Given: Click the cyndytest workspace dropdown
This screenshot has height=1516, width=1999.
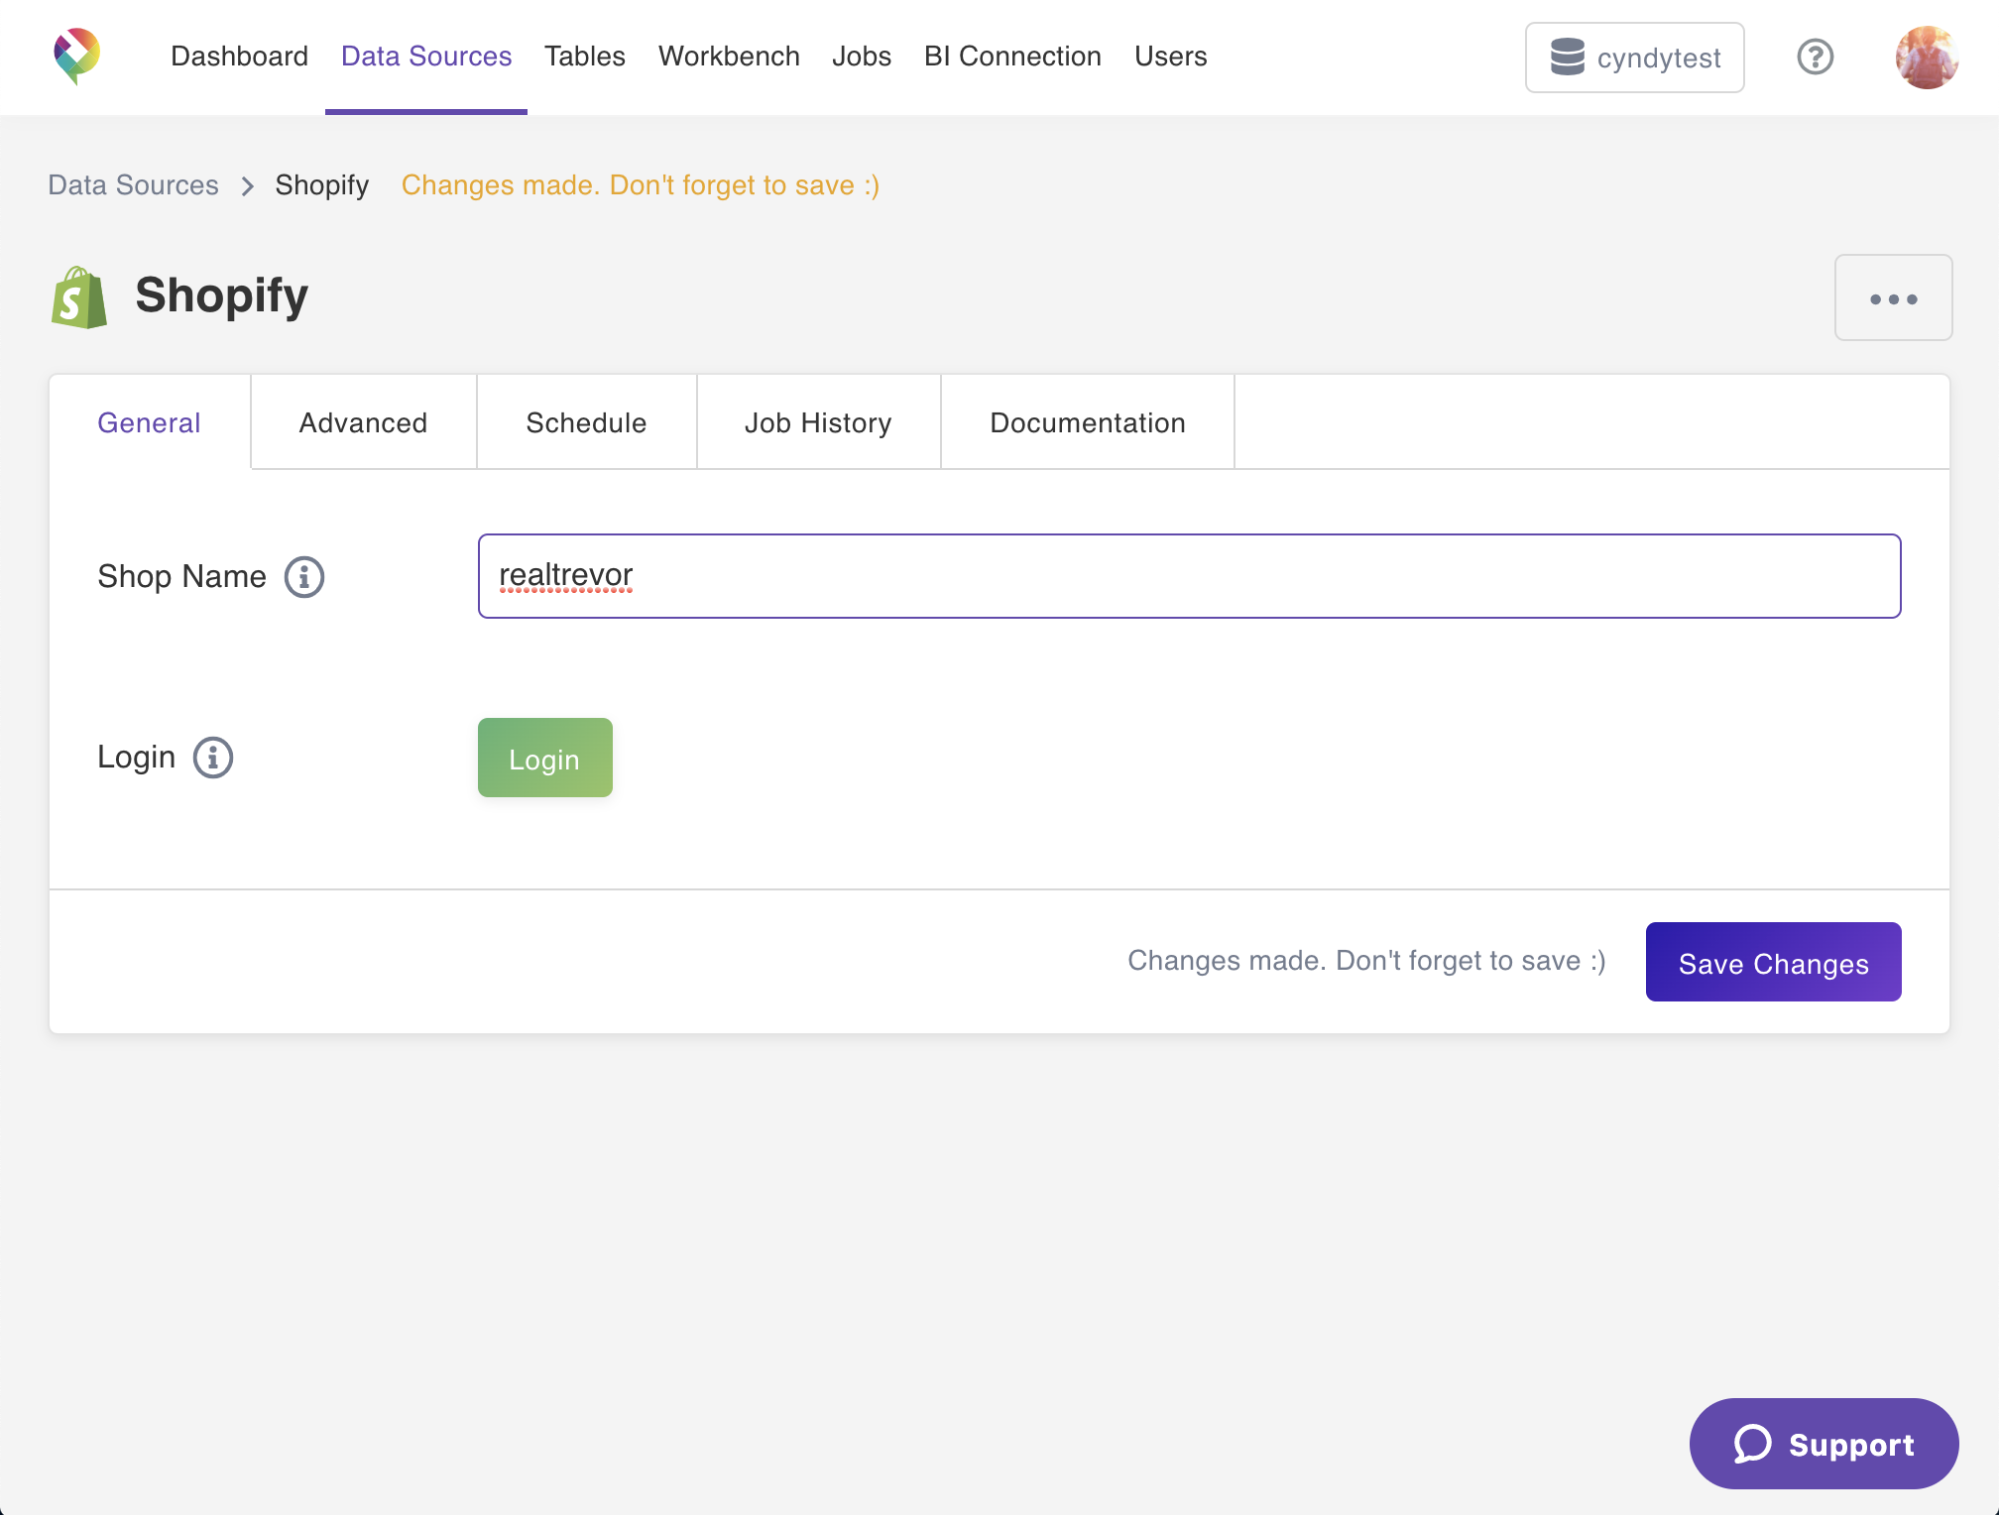Looking at the screenshot, I should (1633, 57).
